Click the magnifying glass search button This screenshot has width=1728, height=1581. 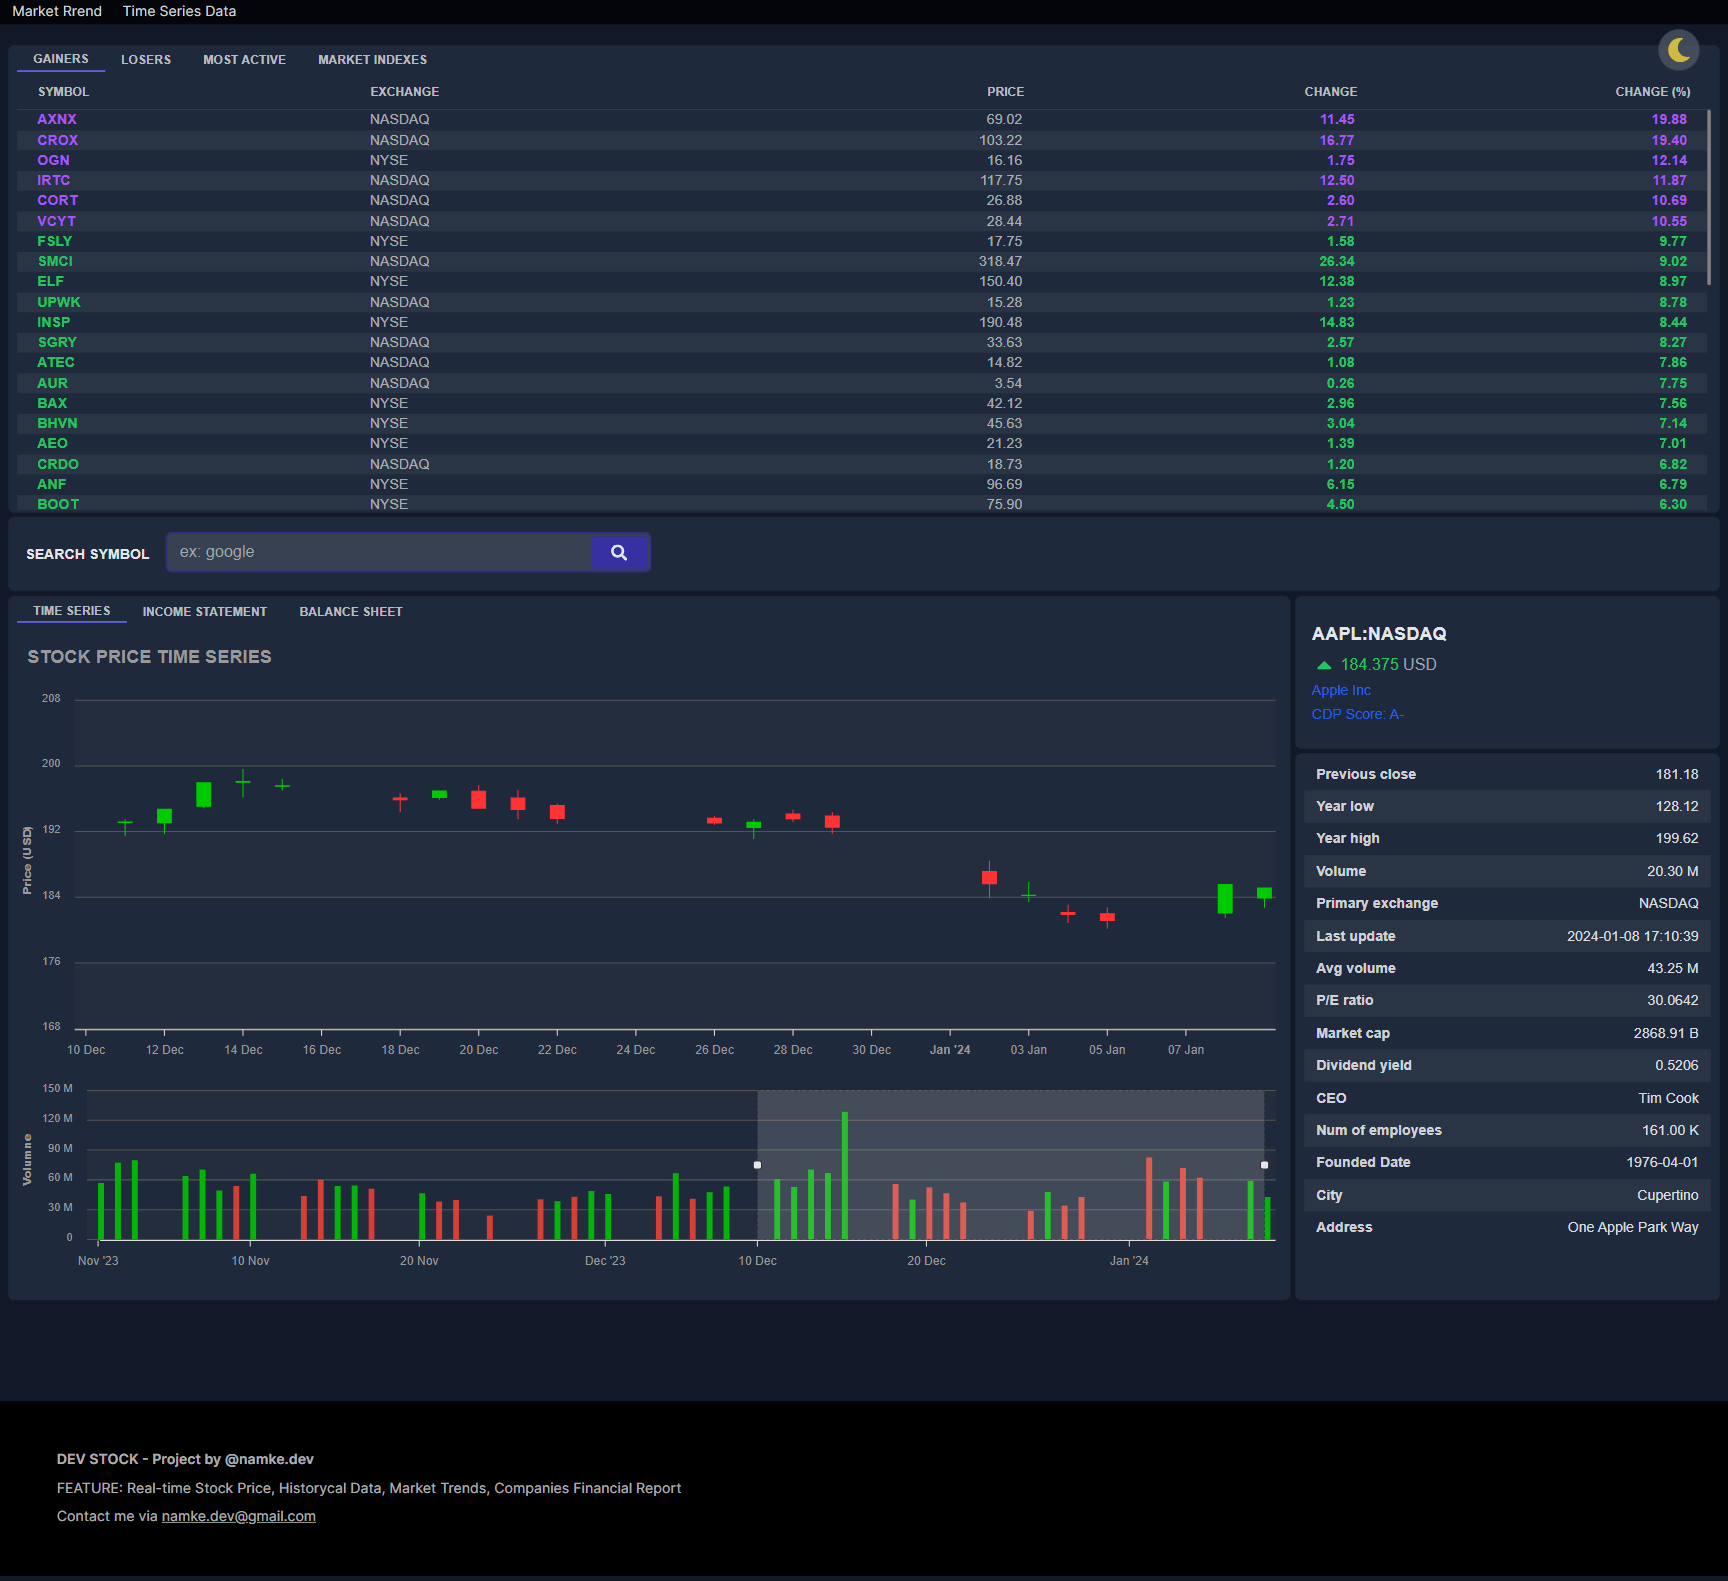pos(619,552)
